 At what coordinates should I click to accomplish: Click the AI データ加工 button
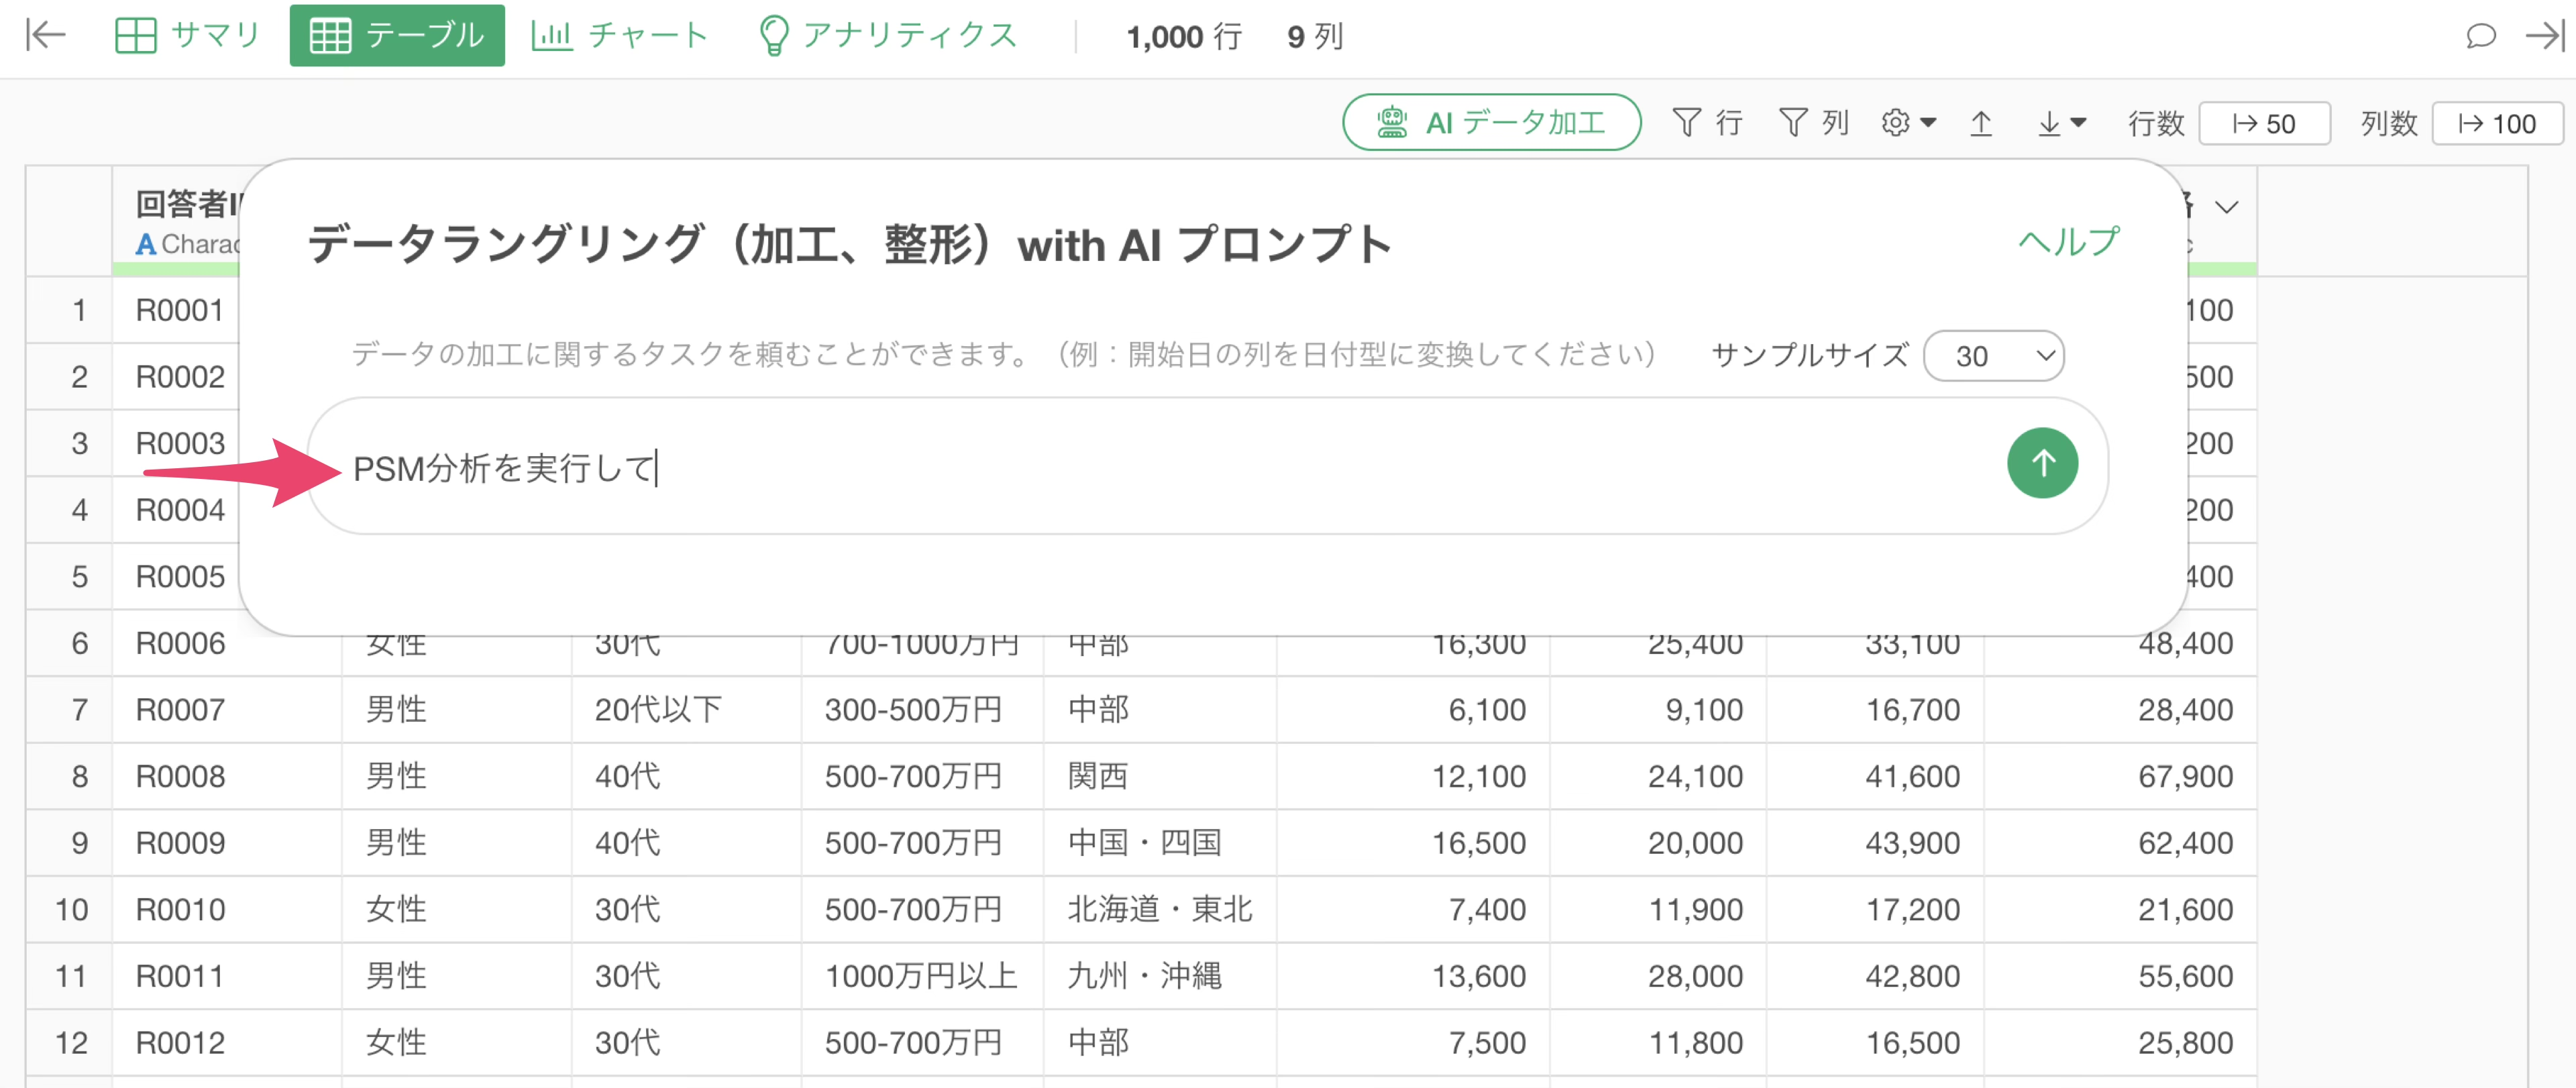[1491, 123]
